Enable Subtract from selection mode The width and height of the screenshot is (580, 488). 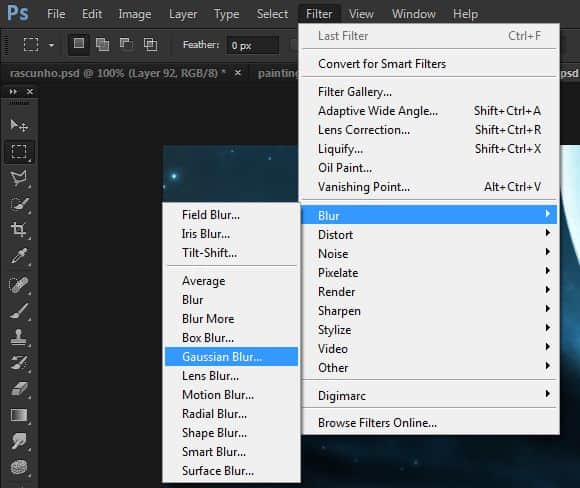point(127,45)
